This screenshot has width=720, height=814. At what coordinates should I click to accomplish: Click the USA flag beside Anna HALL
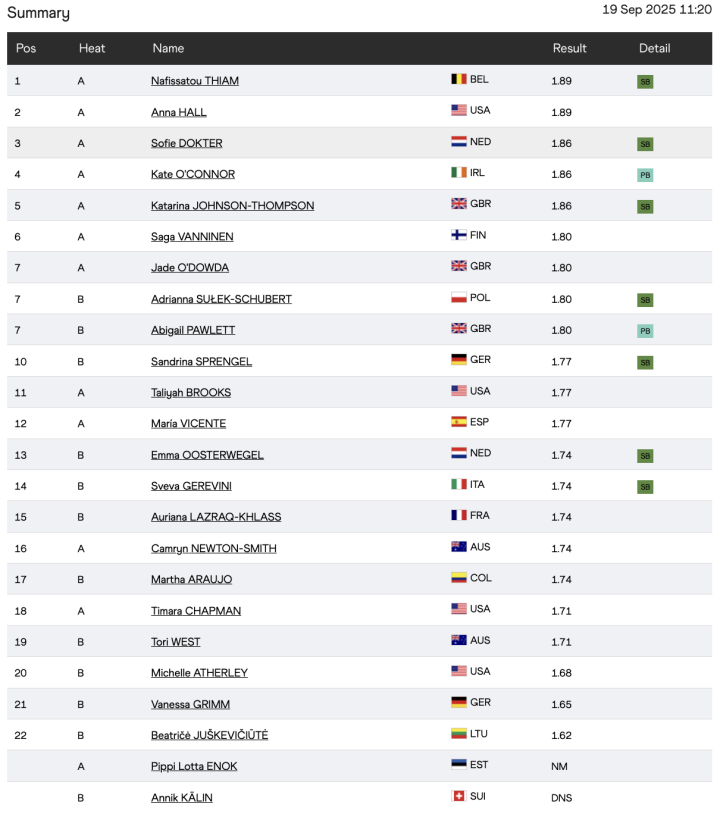pyautogui.click(x=459, y=111)
